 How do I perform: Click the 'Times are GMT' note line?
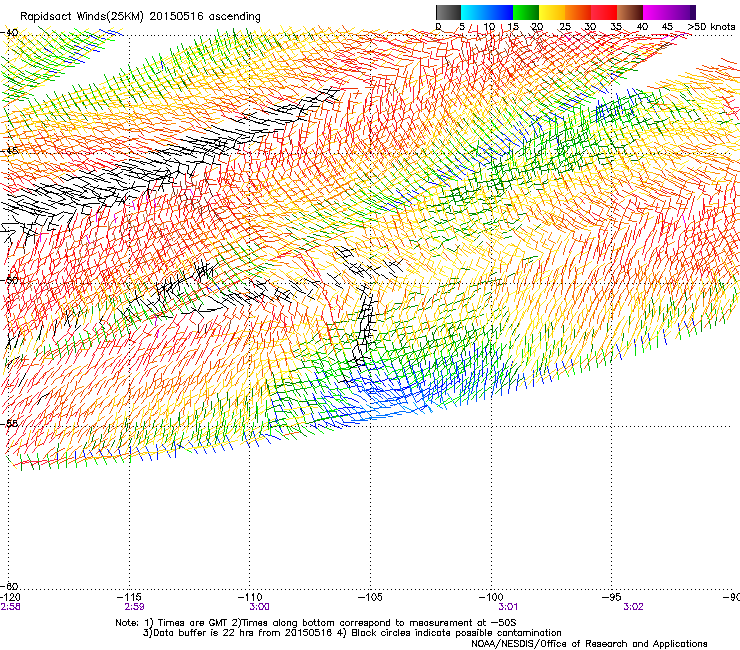[x=316, y=623]
